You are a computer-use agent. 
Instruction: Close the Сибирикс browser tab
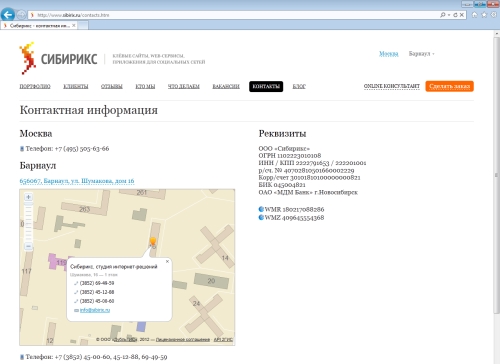click(74, 25)
